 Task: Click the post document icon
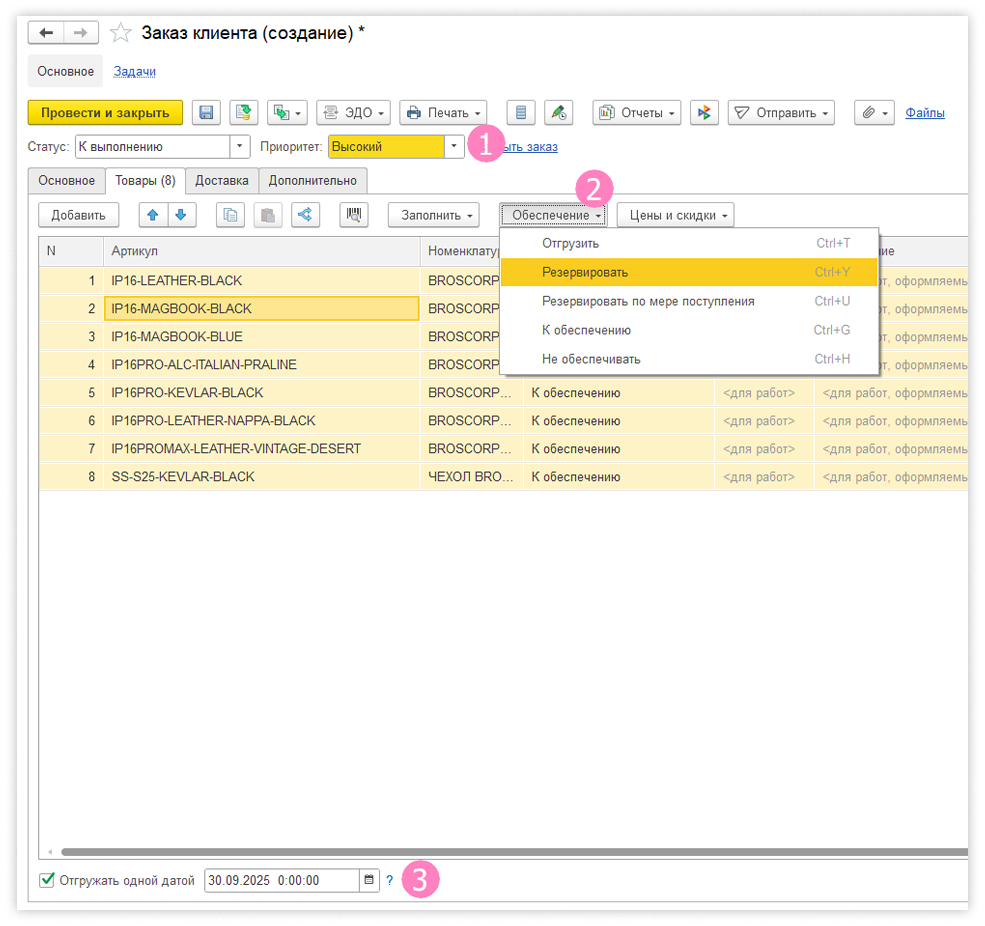tap(243, 113)
